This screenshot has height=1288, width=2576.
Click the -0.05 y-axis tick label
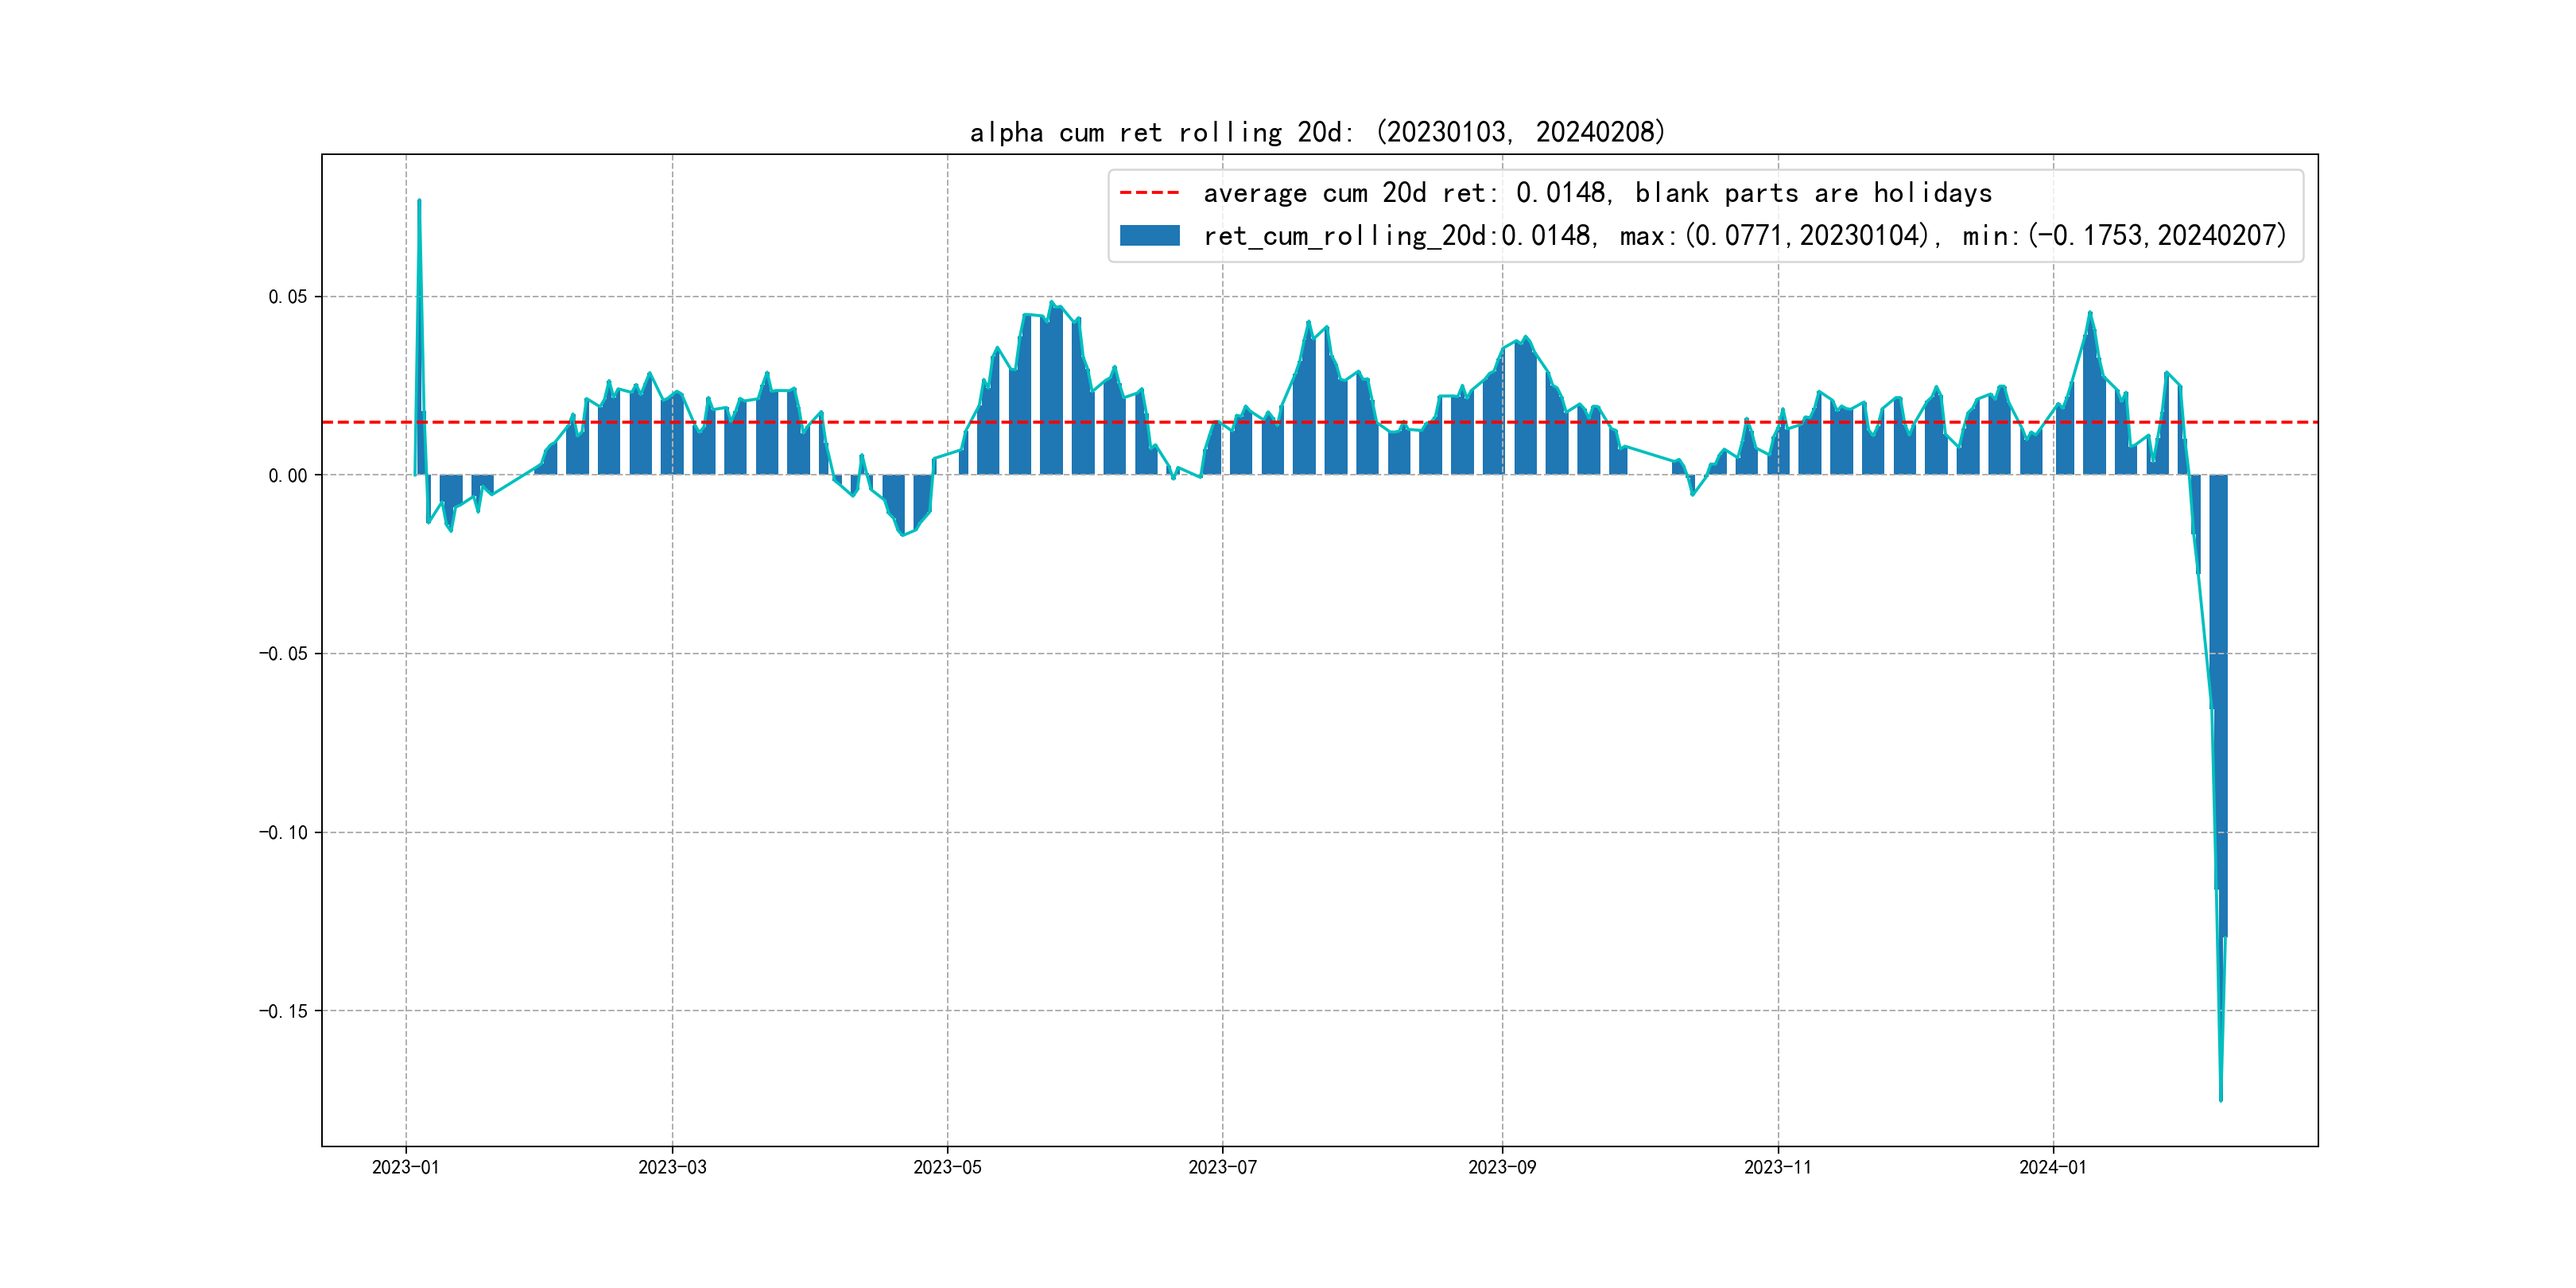click(x=283, y=654)
